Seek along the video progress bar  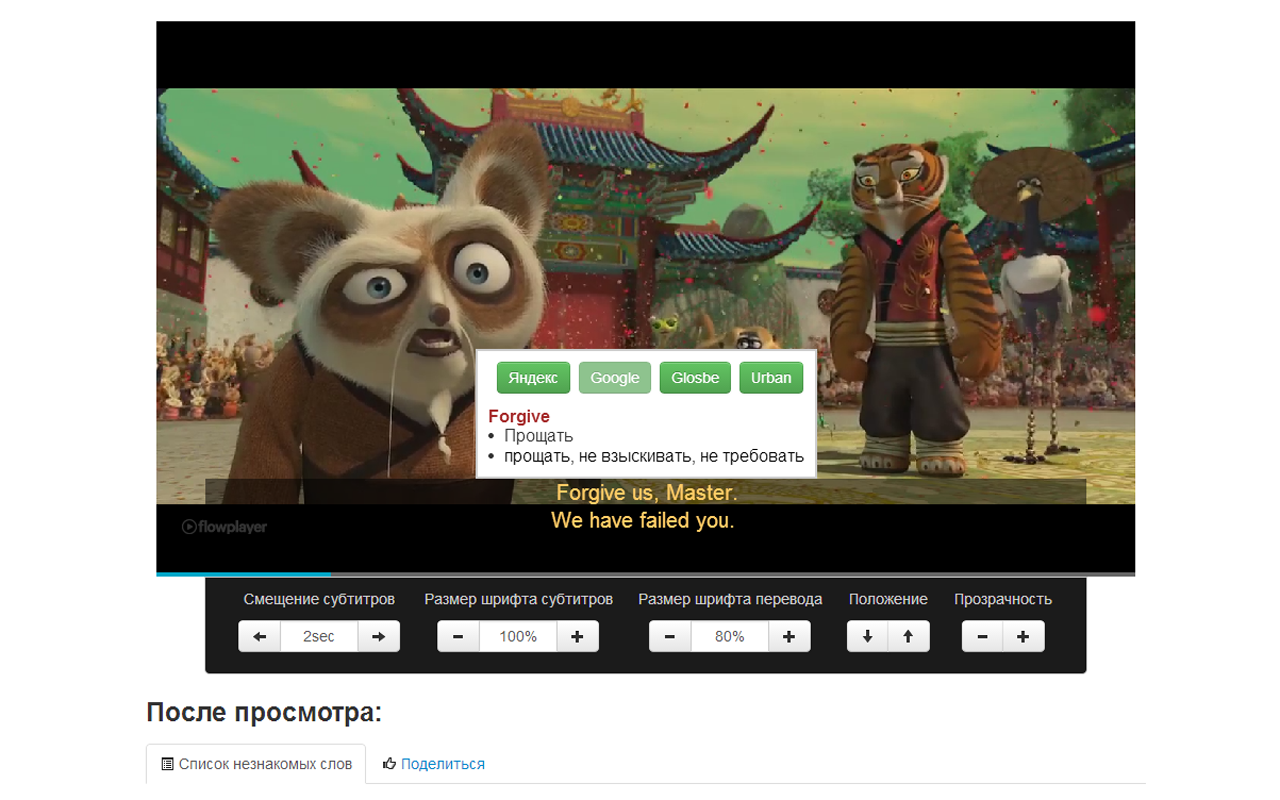[x=645, y=574]
